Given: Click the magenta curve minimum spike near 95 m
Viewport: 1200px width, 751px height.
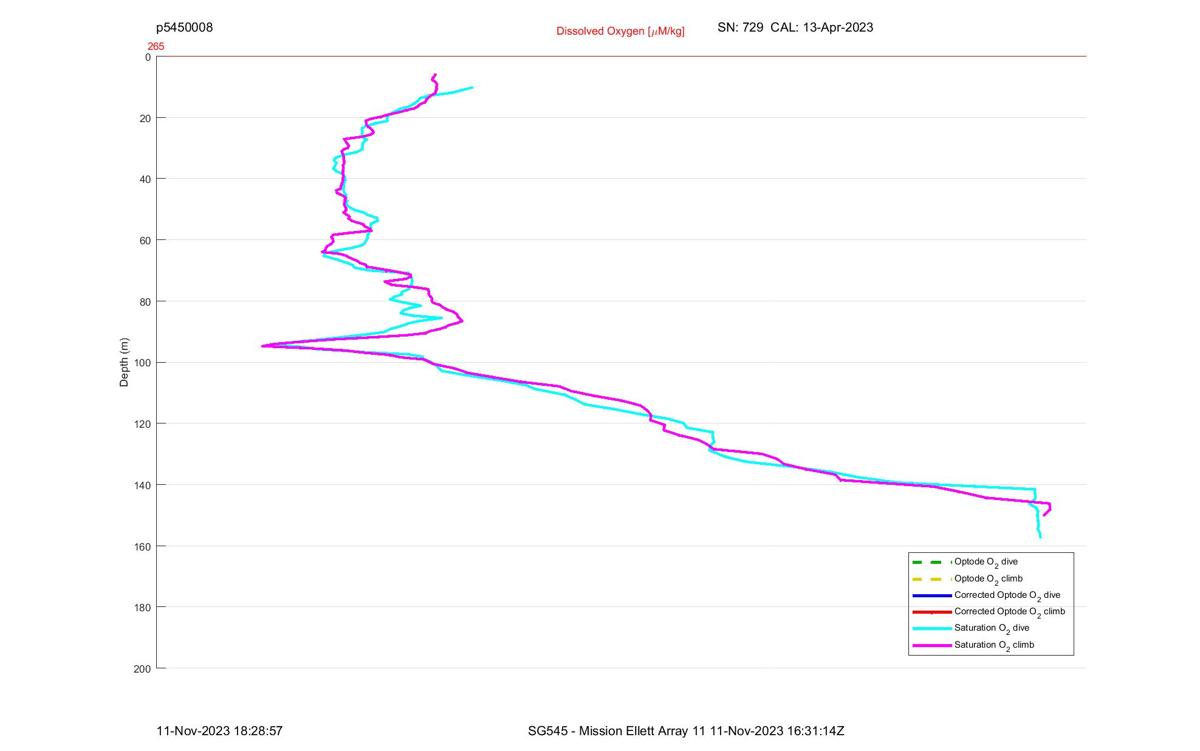Looking at the screenshot, I should 263,346.
